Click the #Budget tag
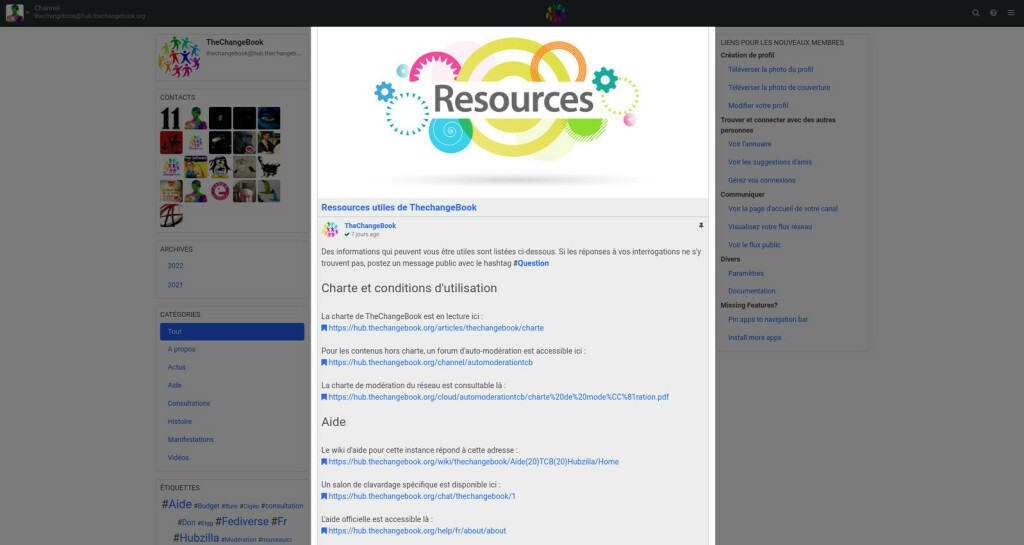The height and width of the screenshot is (545, 1024). [206, 506]
